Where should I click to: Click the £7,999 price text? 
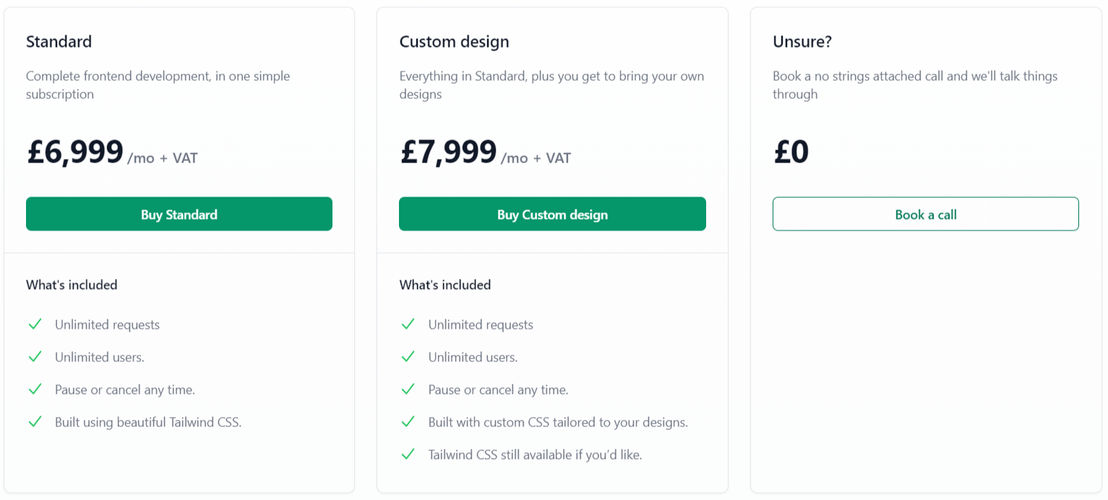click(448, 153)
